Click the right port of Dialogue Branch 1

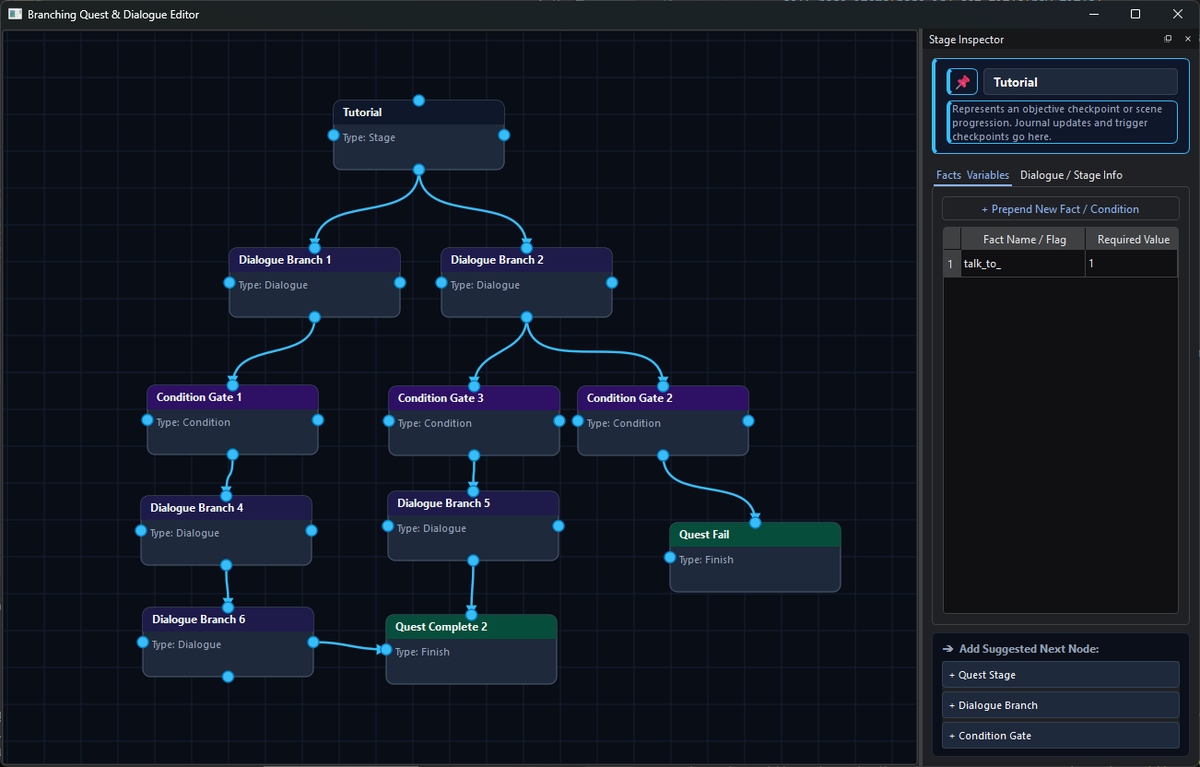pos(400,283)
